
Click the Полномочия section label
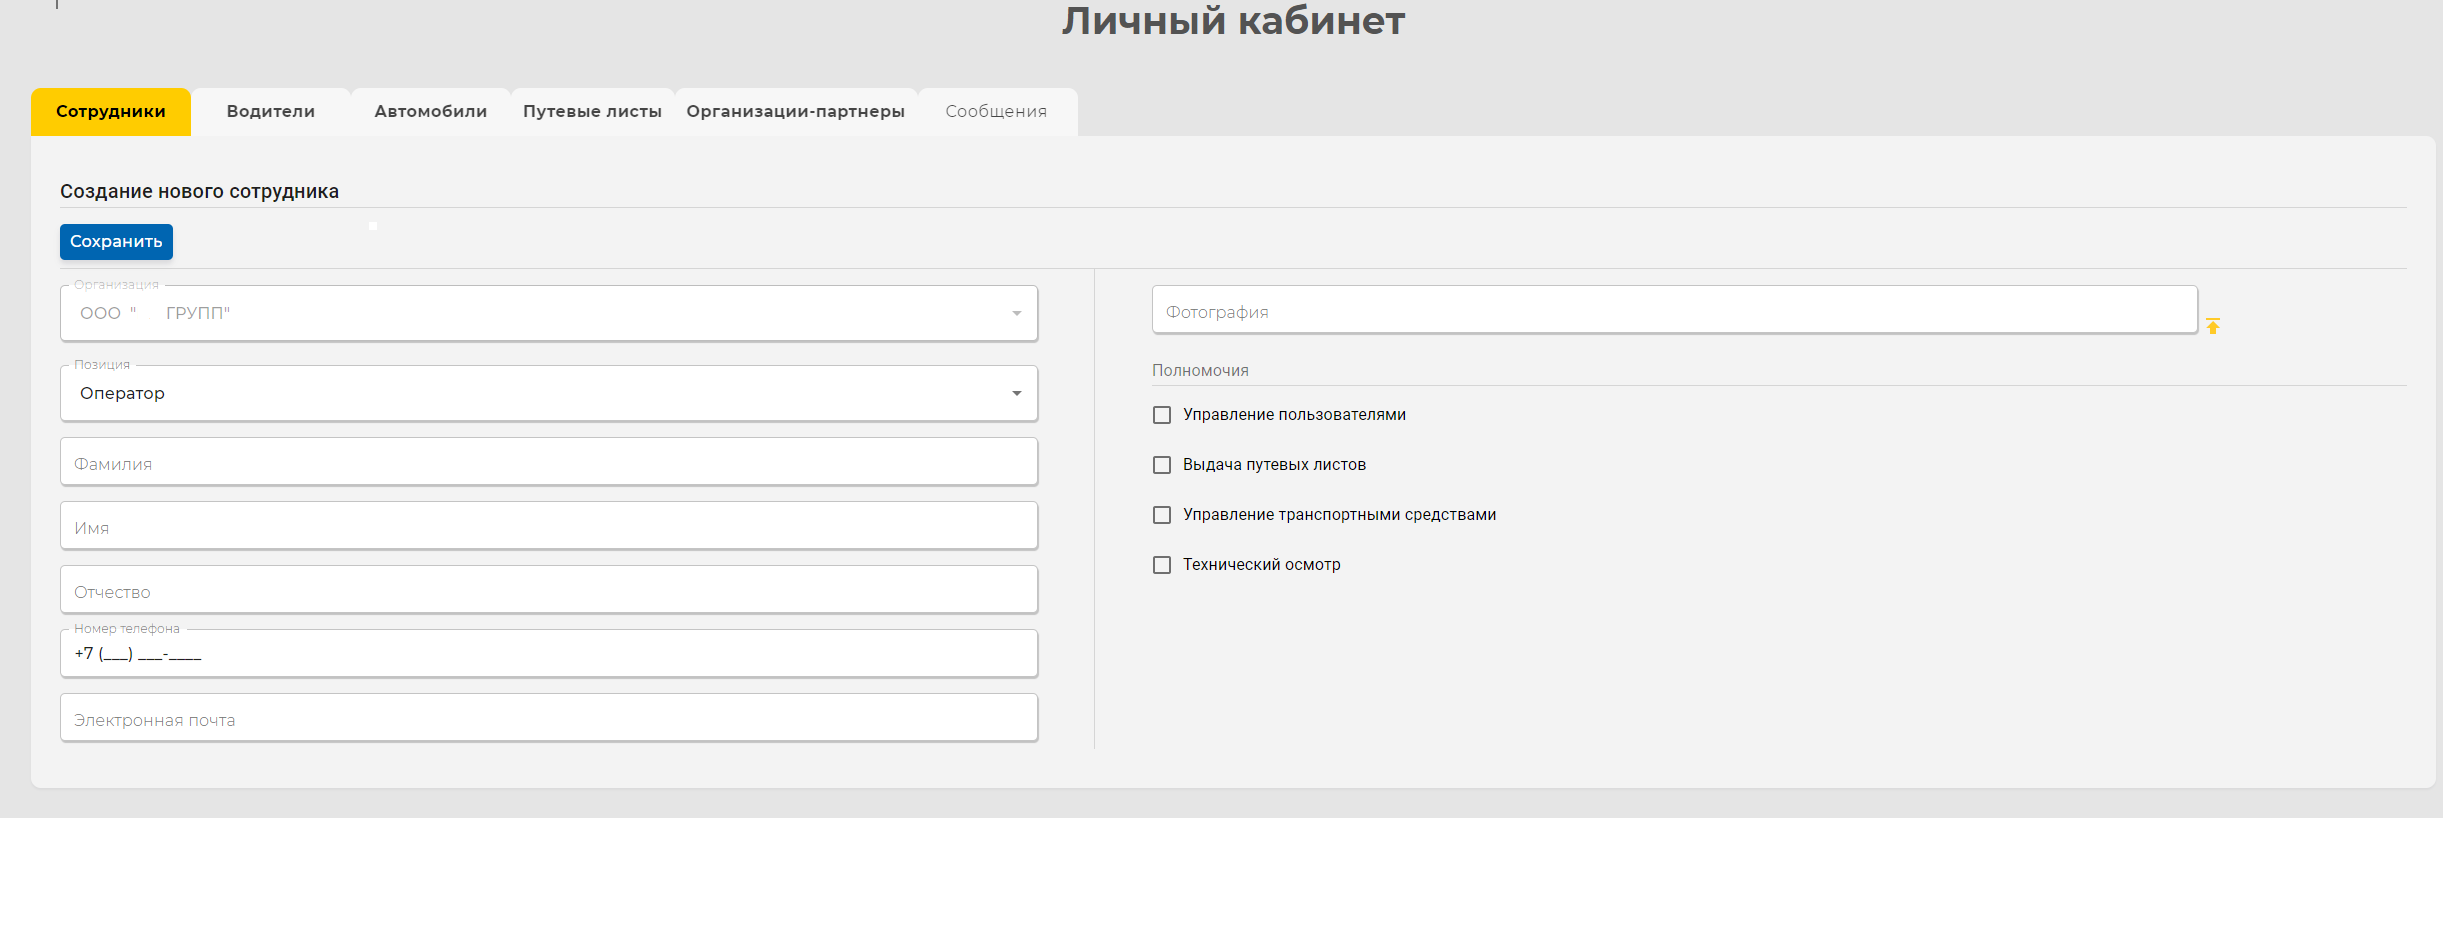[1200, 371]
